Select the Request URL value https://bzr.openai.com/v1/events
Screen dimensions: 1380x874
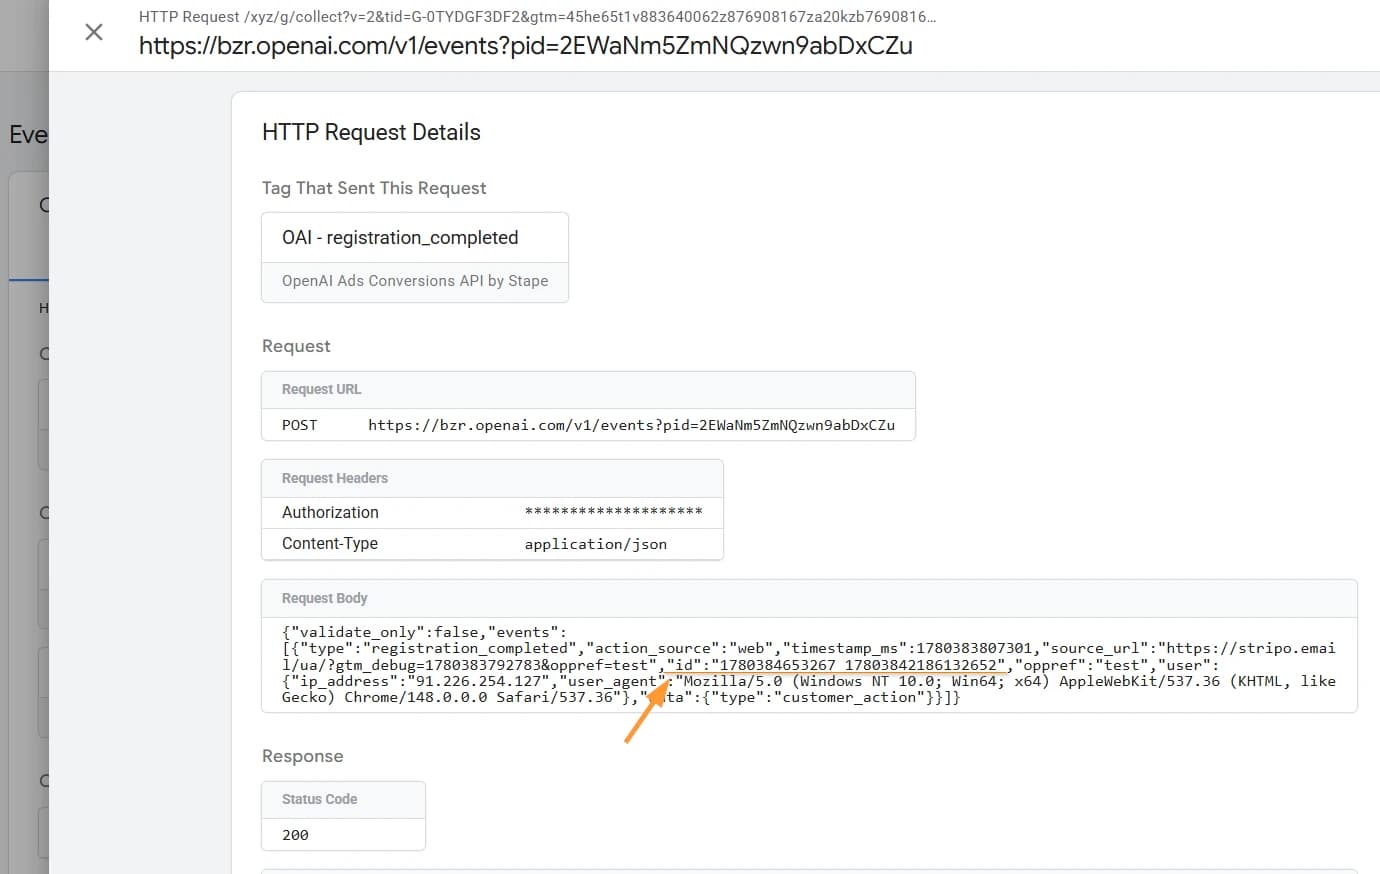click(x=631, y=425)
